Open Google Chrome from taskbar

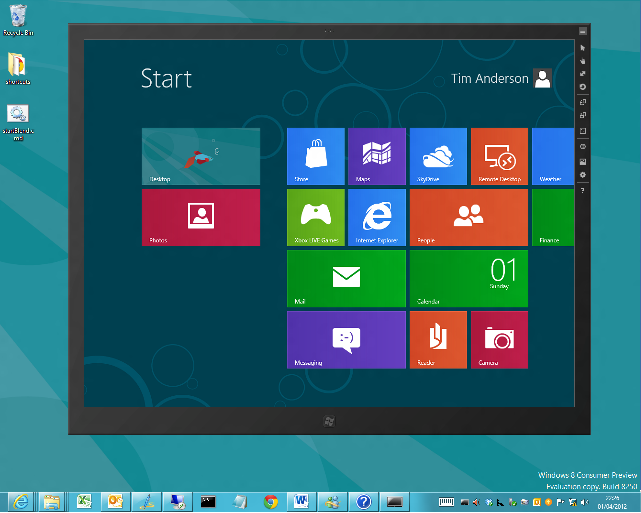(x=270, y=502)
